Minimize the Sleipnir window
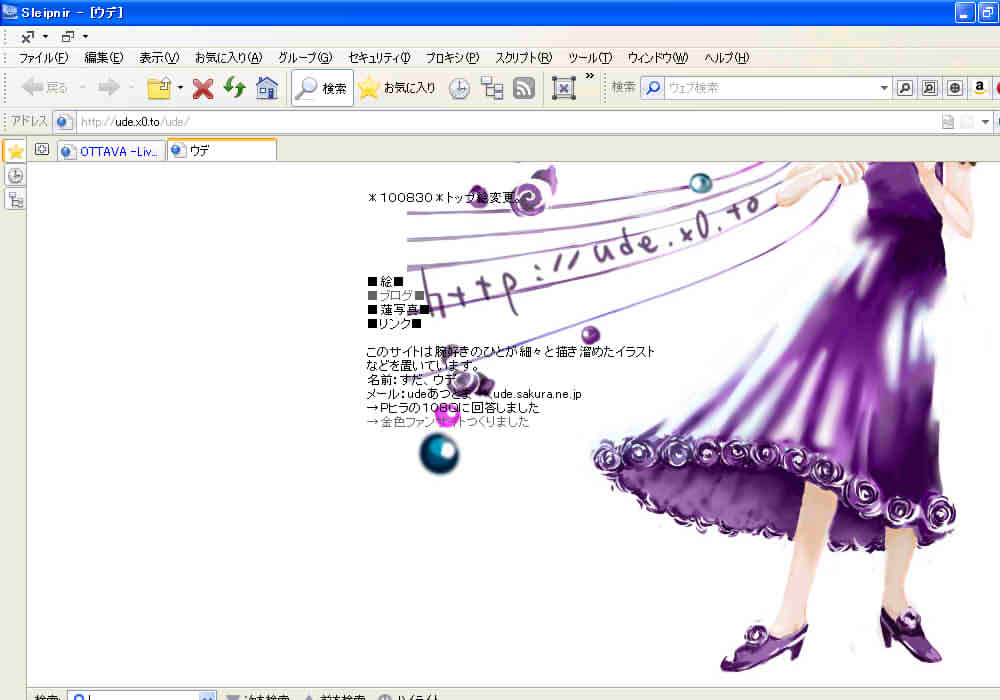Screen dimensions: 1000x700 tap(964, 13)
